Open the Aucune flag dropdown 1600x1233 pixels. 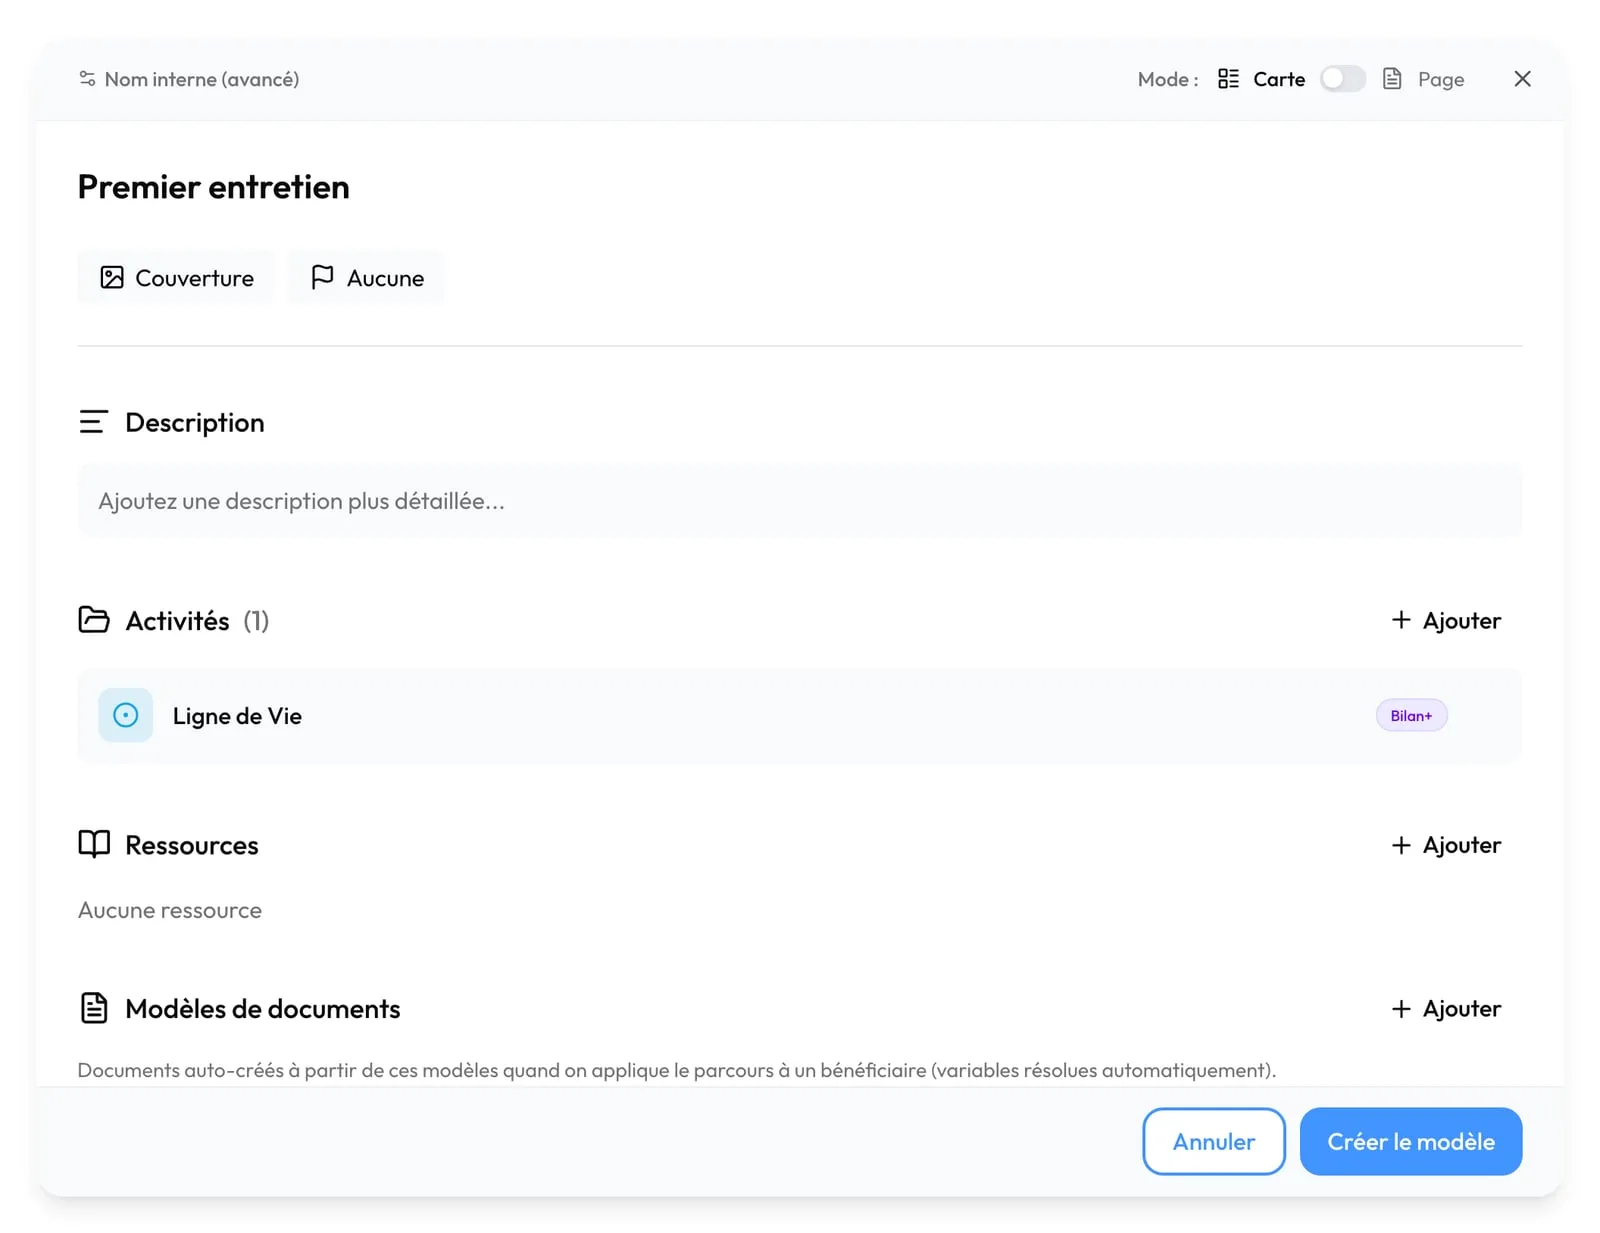coord(366,278)
